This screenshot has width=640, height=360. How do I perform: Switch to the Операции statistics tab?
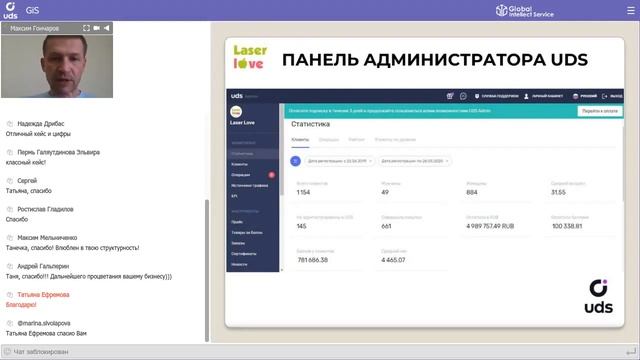tap(329, 140)
